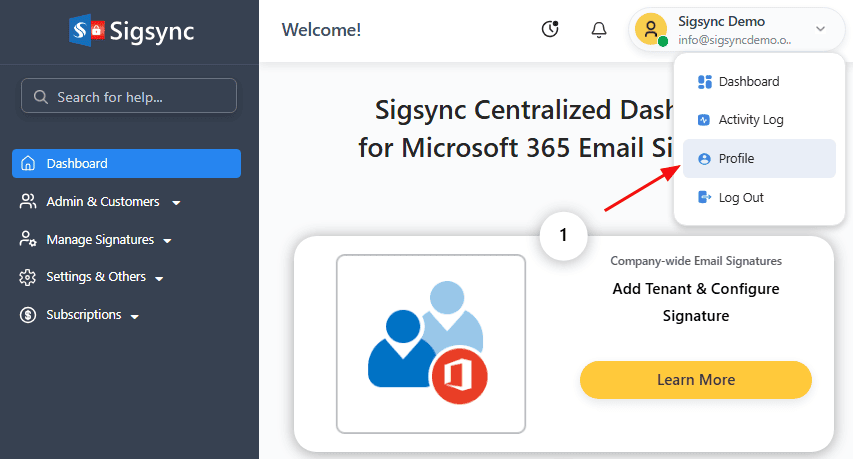Click the user avatar icon
The image size is (853, 459).
click(x=651, y=30)
